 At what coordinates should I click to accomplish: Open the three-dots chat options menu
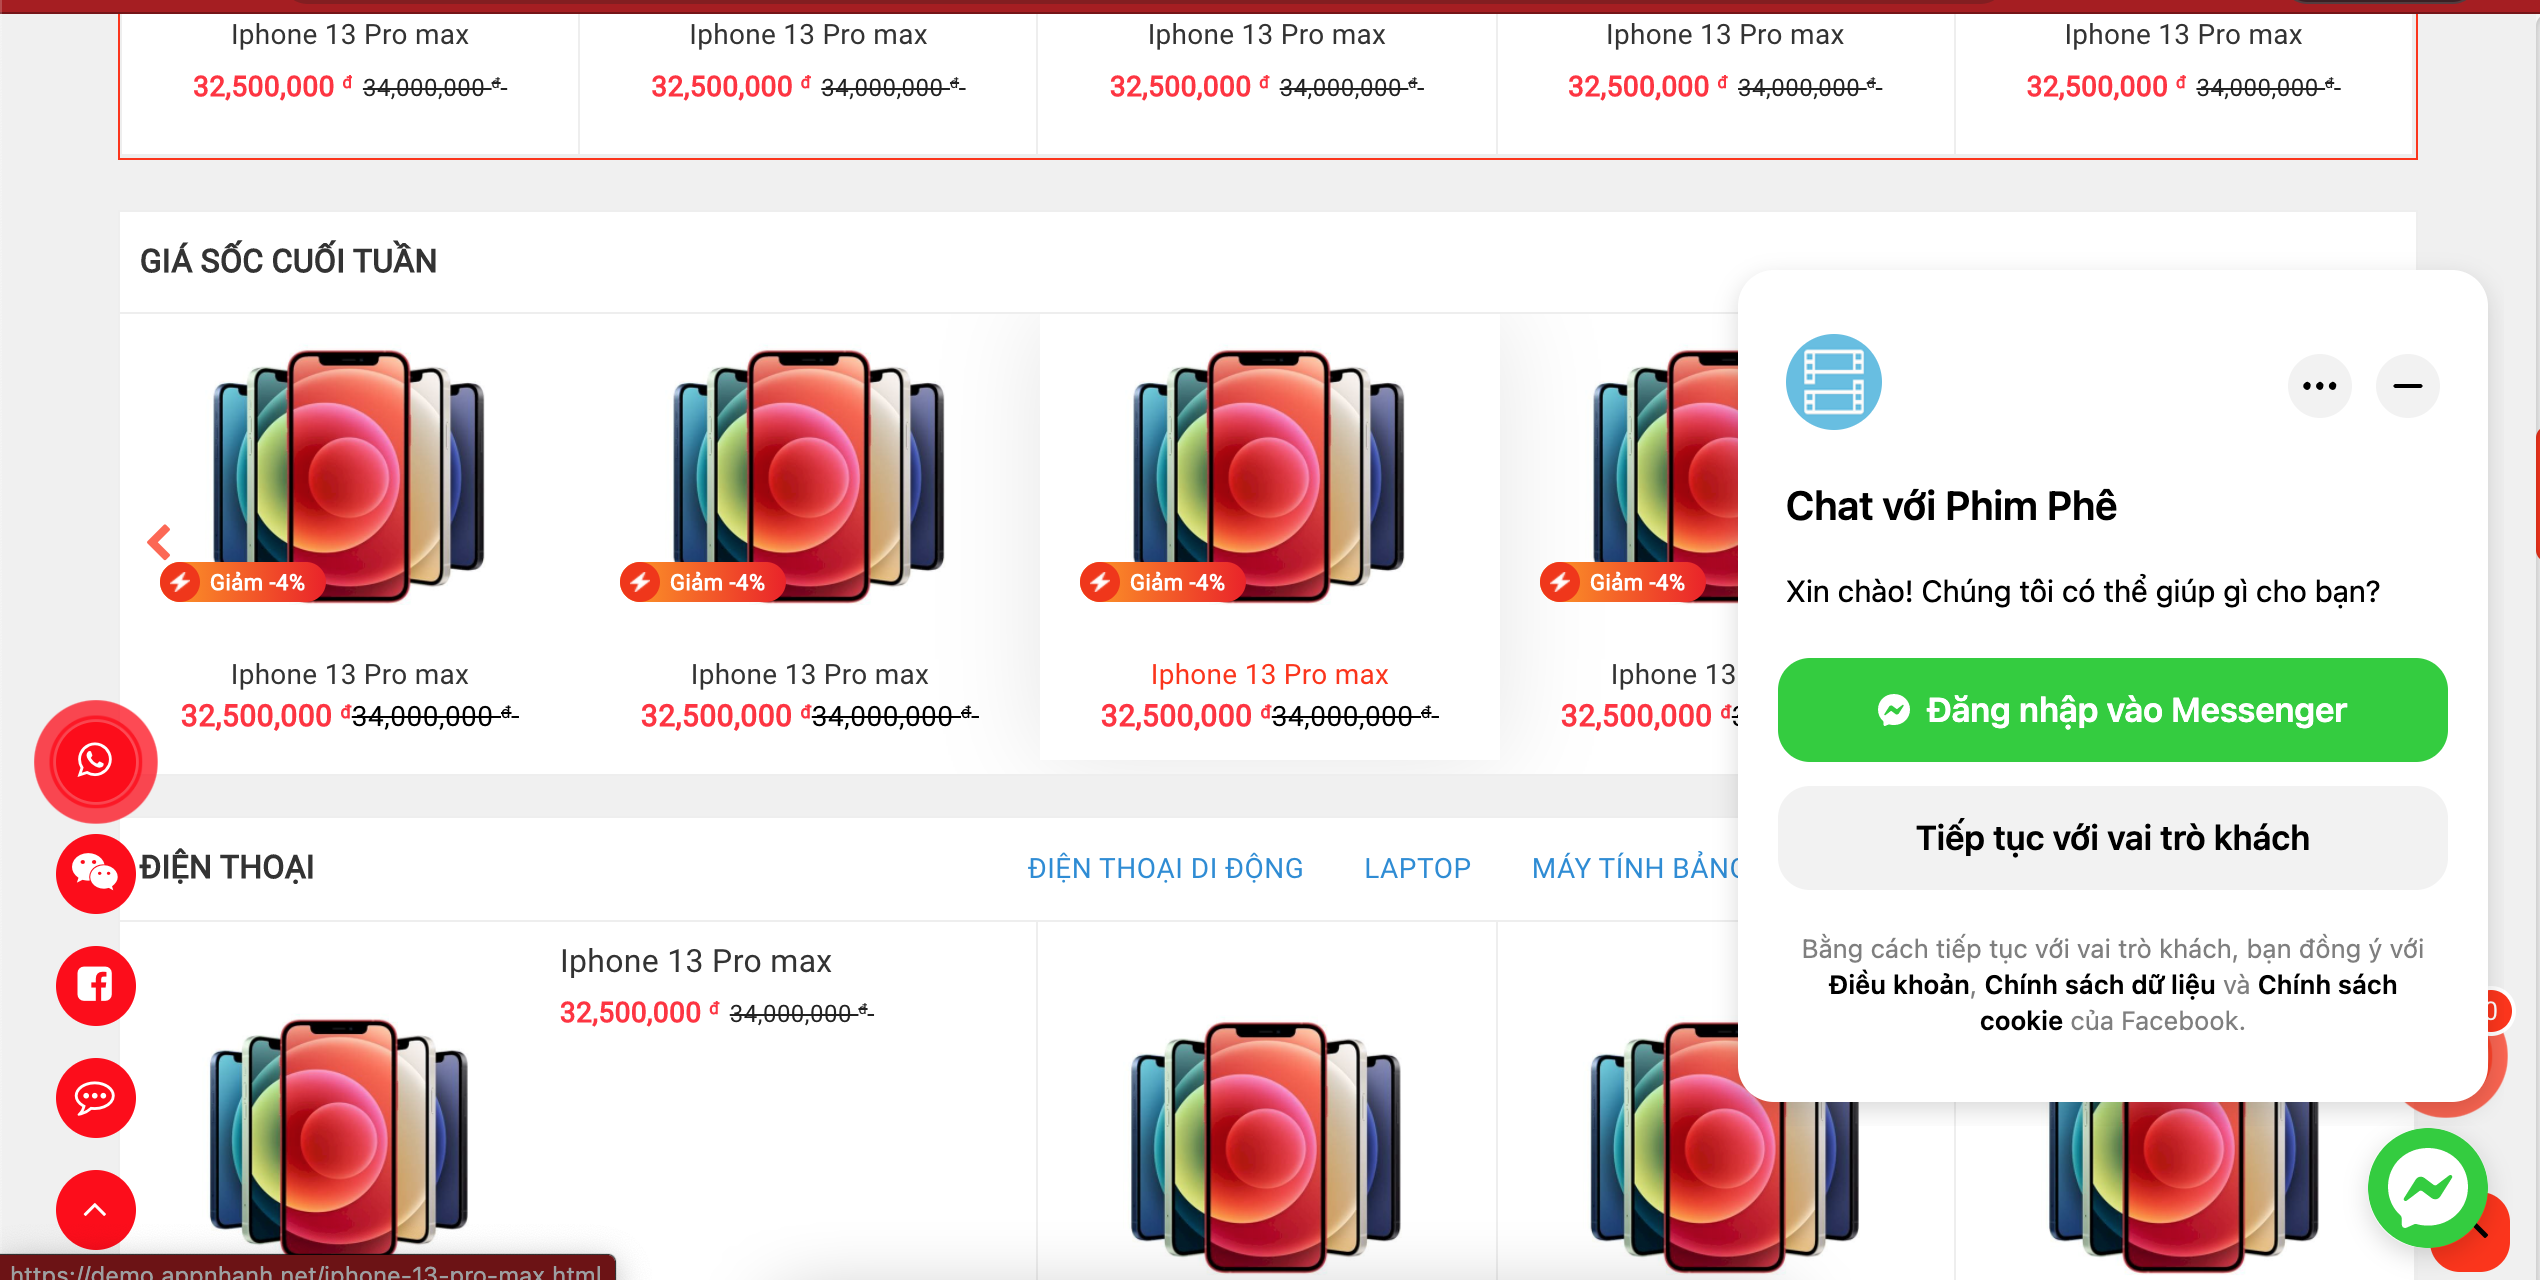pos(2319,386)
